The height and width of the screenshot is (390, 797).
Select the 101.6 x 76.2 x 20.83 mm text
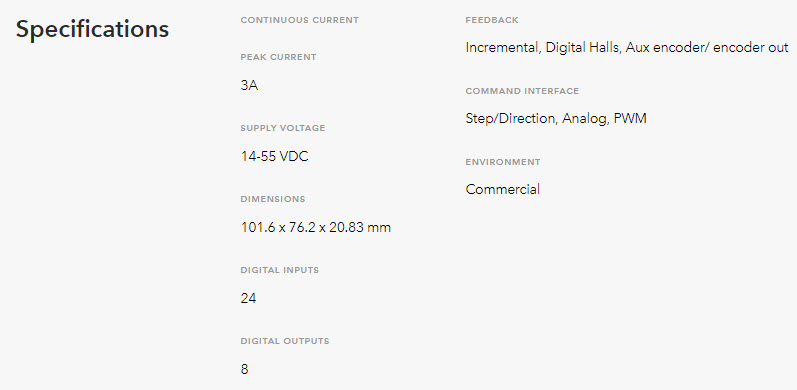click(x=316, y=227)
